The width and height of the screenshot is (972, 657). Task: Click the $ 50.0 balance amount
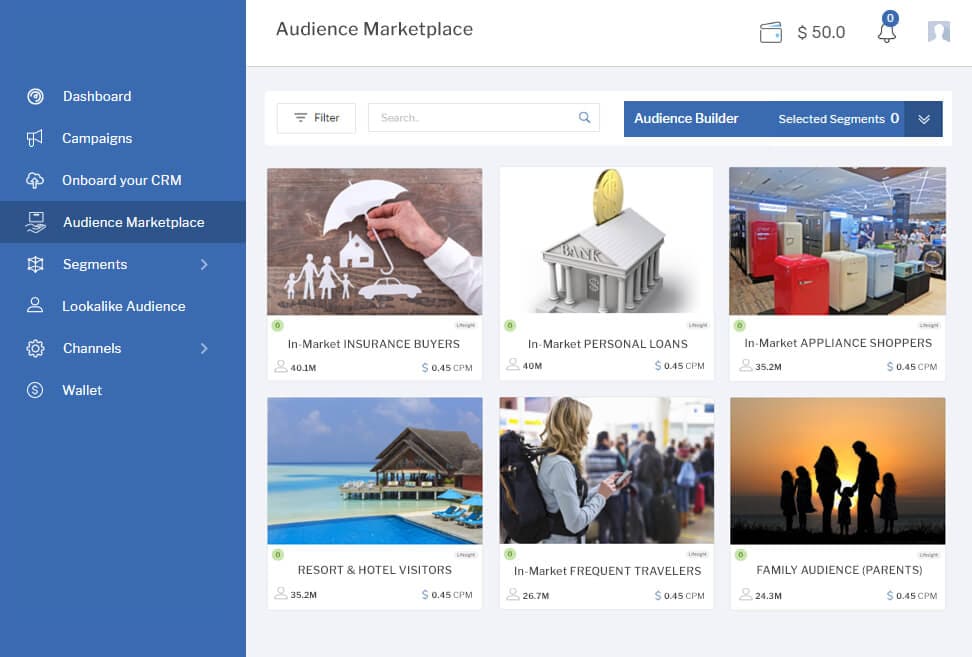pyautogui.click(x=821, y=32)
